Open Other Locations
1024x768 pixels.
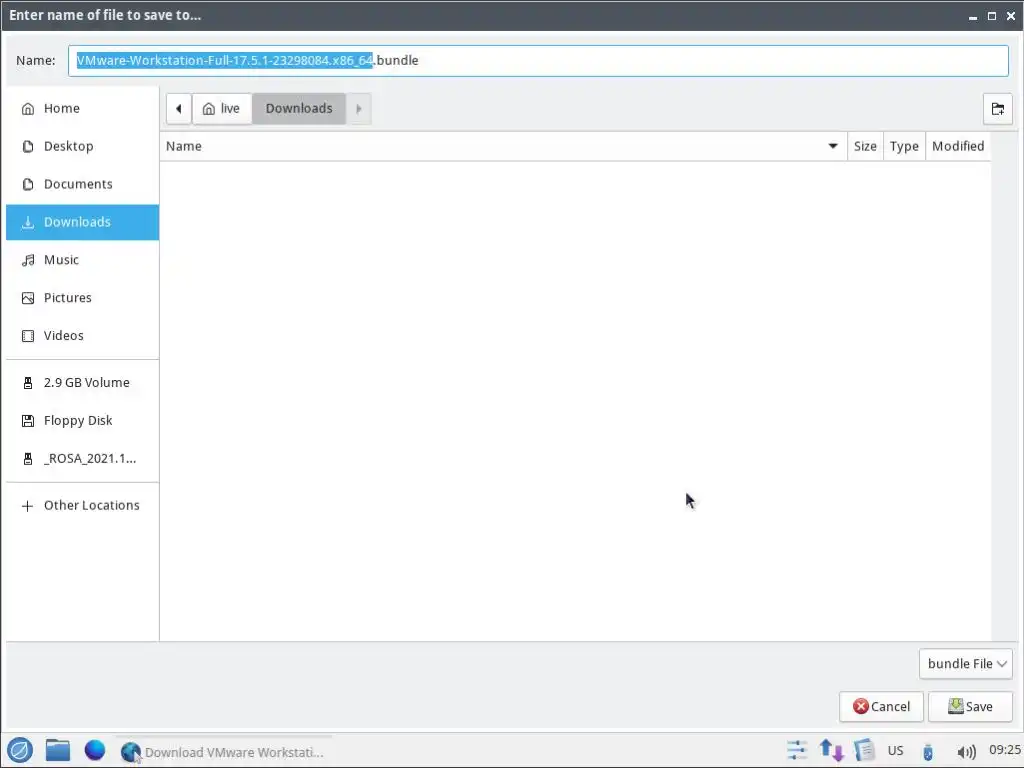pos(82,505)
